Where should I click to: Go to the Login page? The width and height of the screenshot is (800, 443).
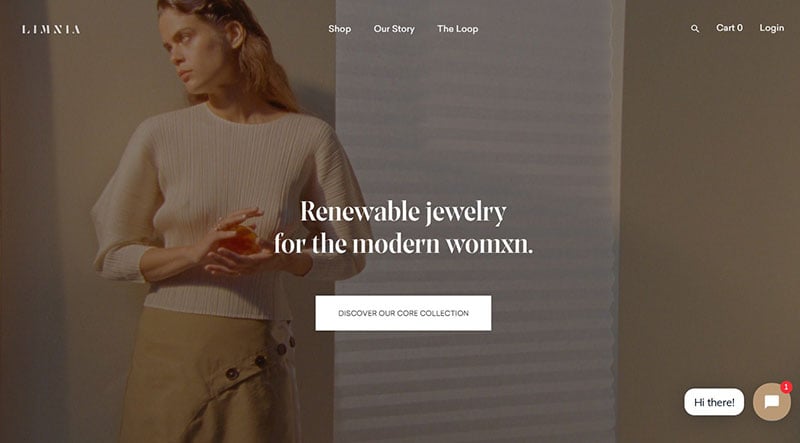click(x=771, y=28)
